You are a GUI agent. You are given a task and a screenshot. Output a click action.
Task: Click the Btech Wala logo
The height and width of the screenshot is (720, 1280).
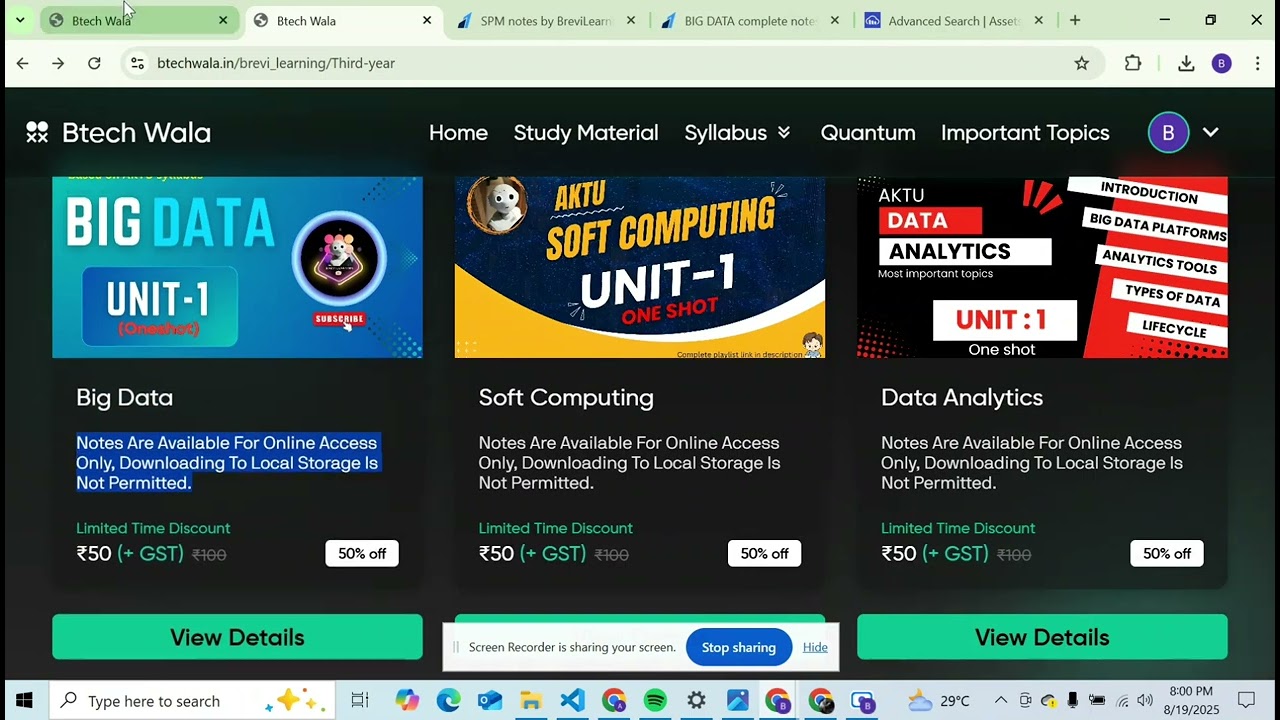click(x=119, y=132)
